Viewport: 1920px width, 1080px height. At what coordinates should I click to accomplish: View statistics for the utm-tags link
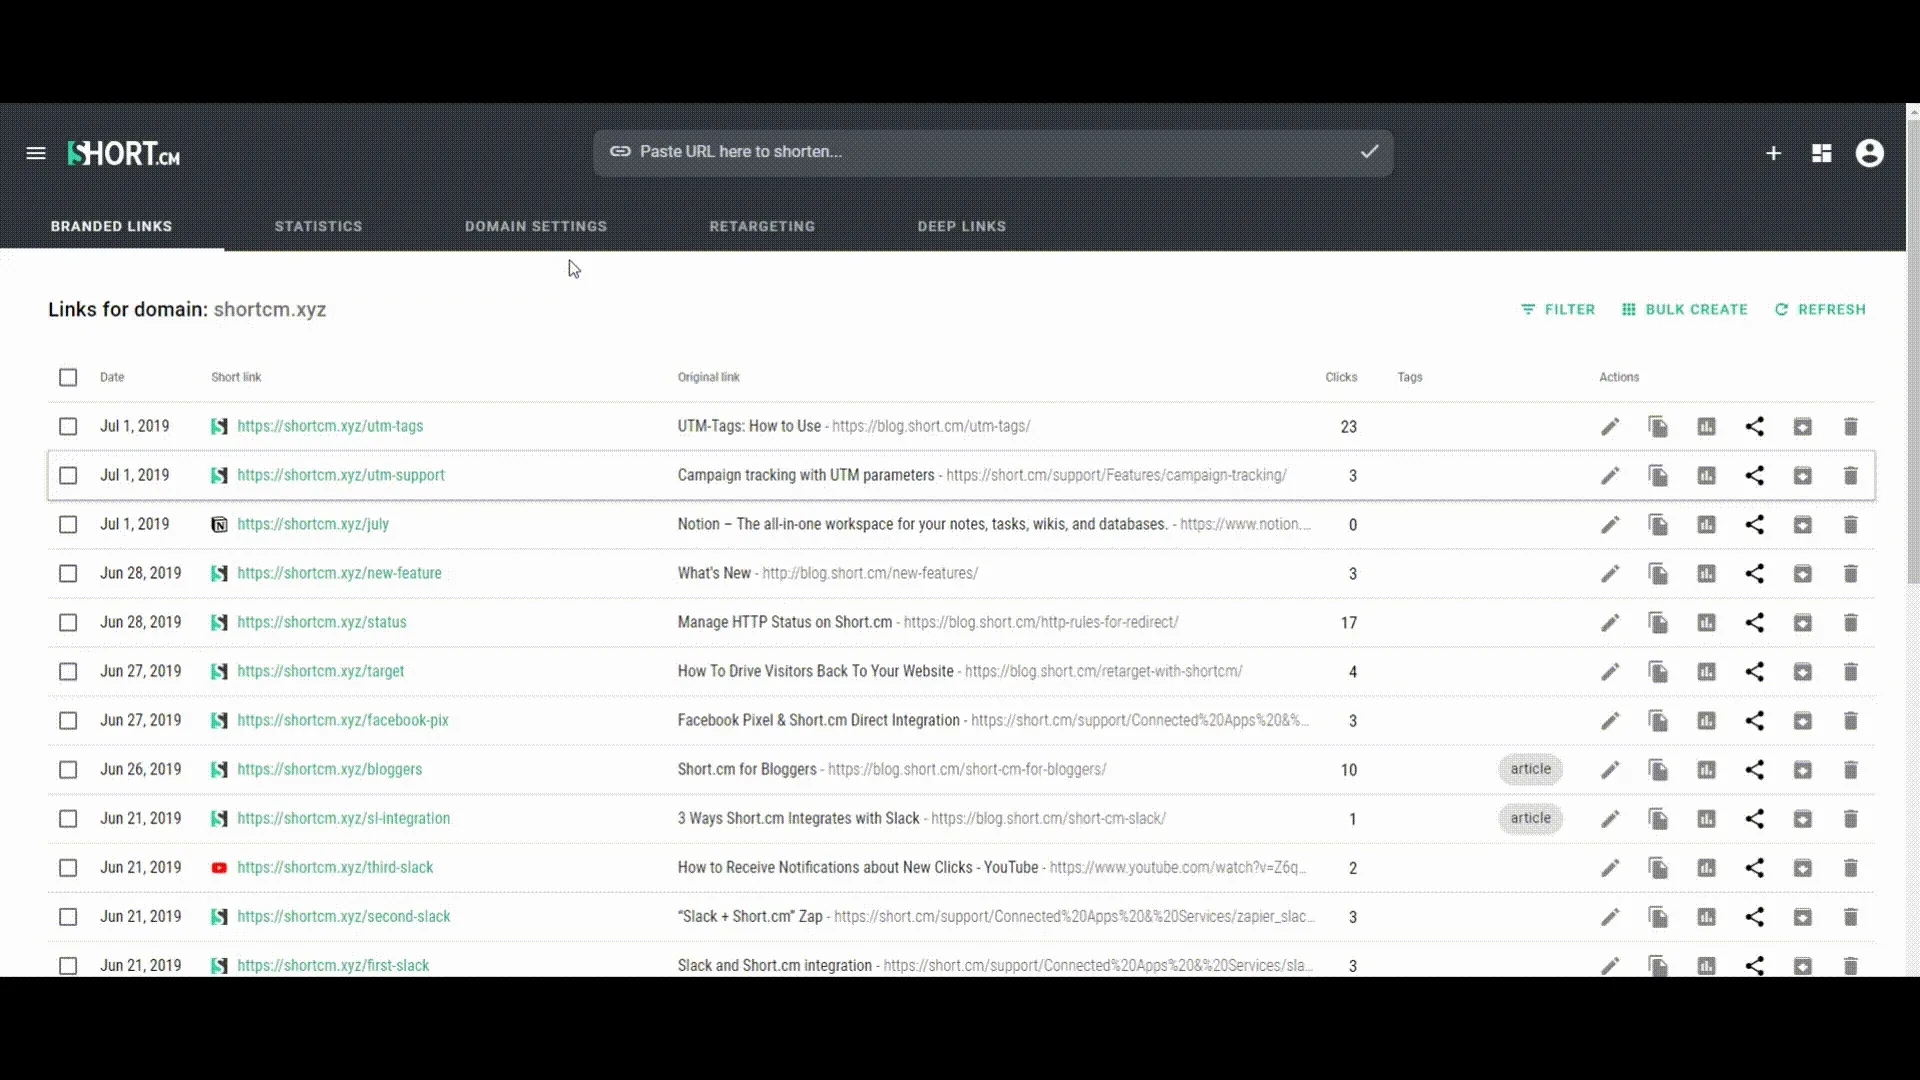point(1706,427)
